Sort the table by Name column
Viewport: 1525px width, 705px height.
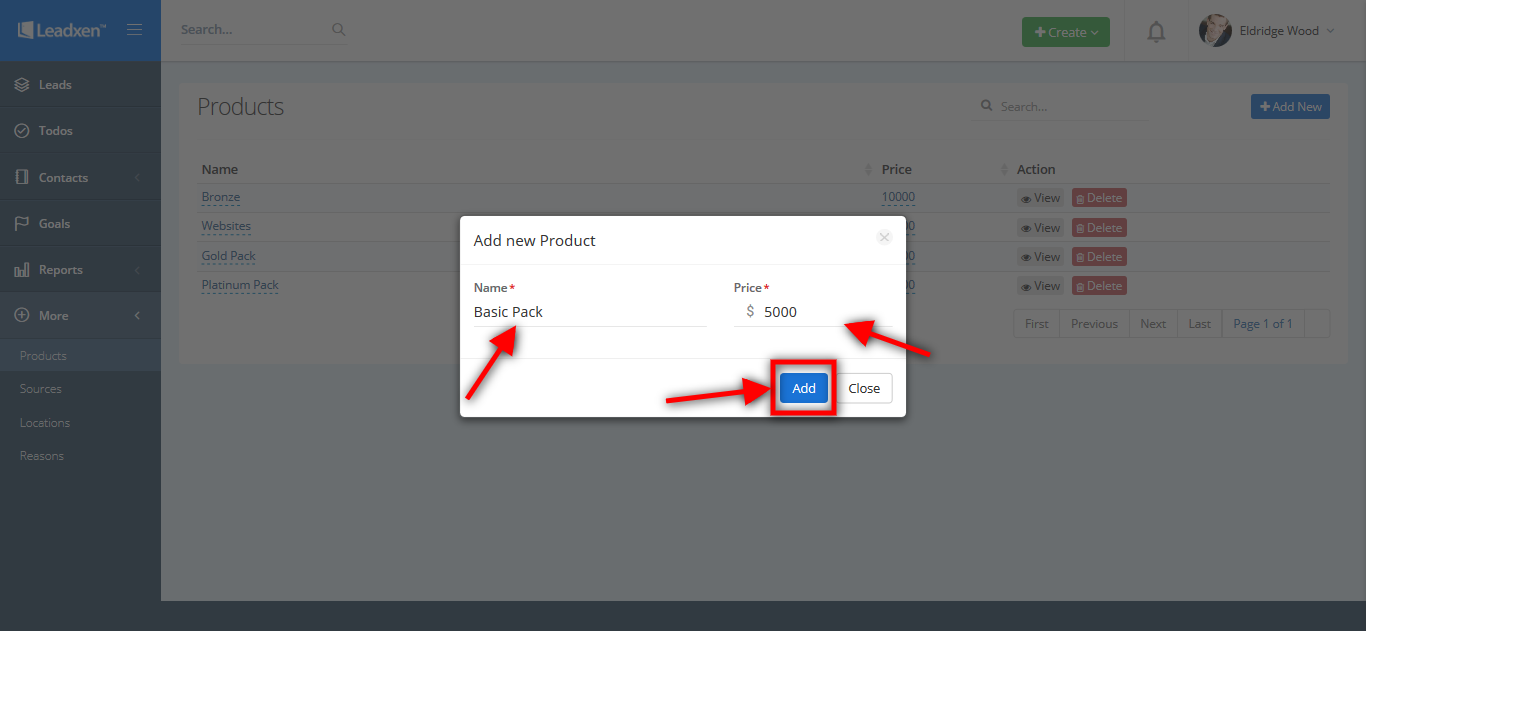point(537,170)
